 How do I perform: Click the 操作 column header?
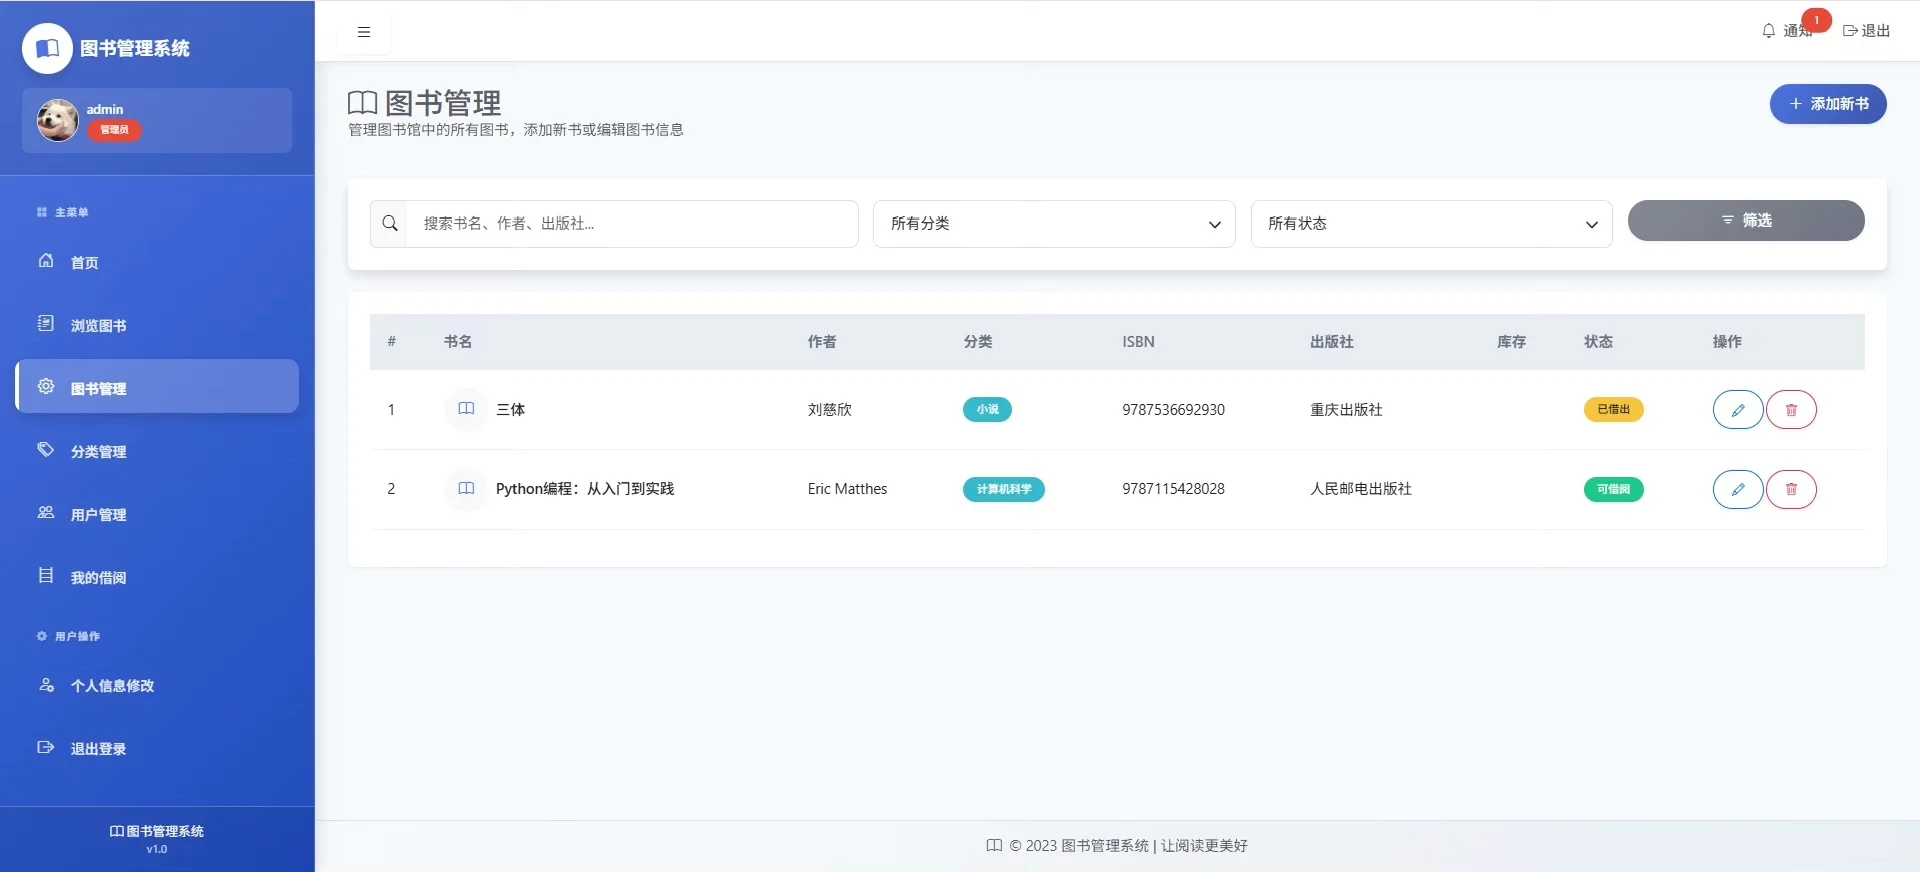1727,342
